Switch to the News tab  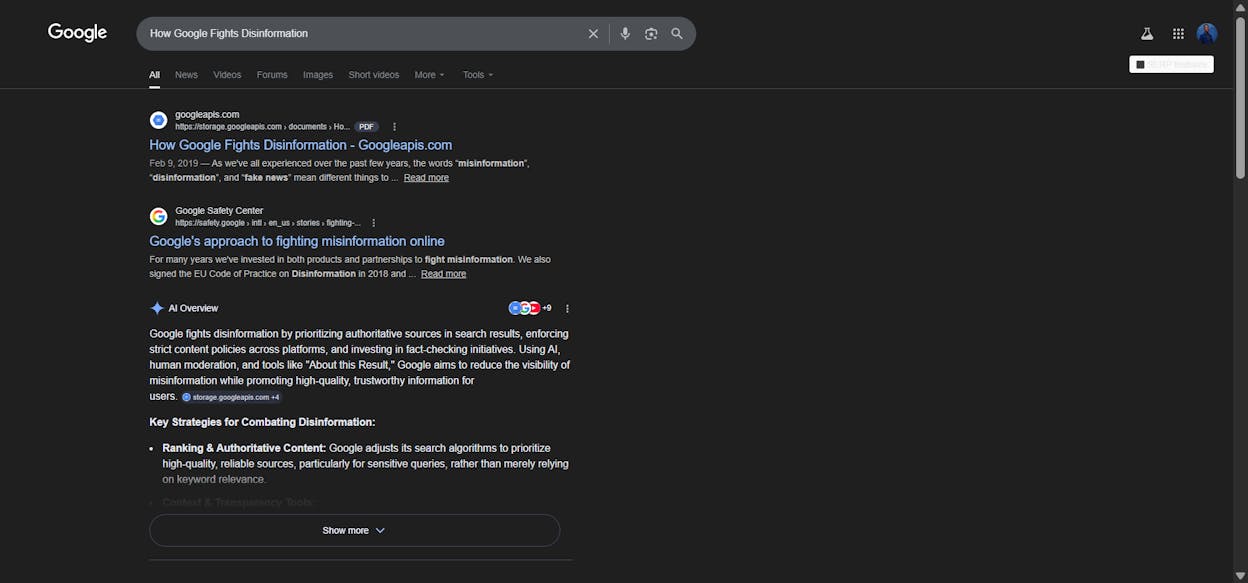[186, 75]
